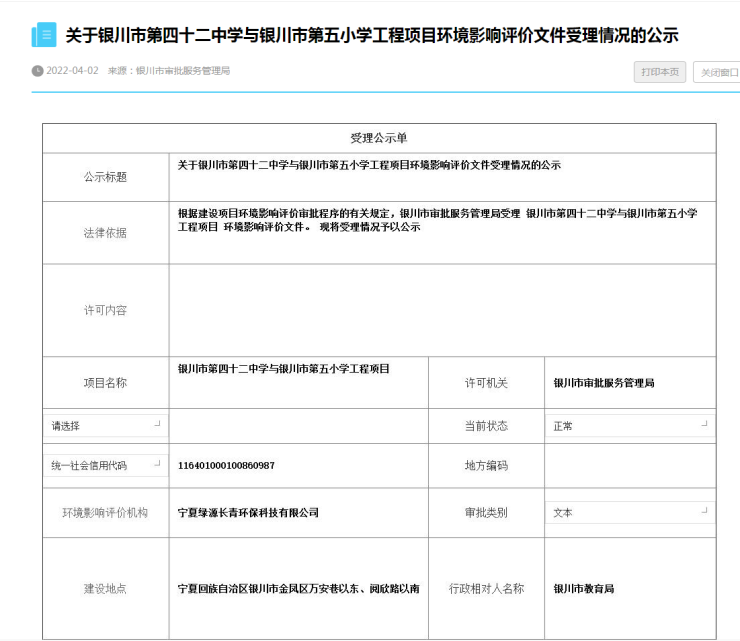Click the clock icon next to 2022-04-02

point(37,71)
